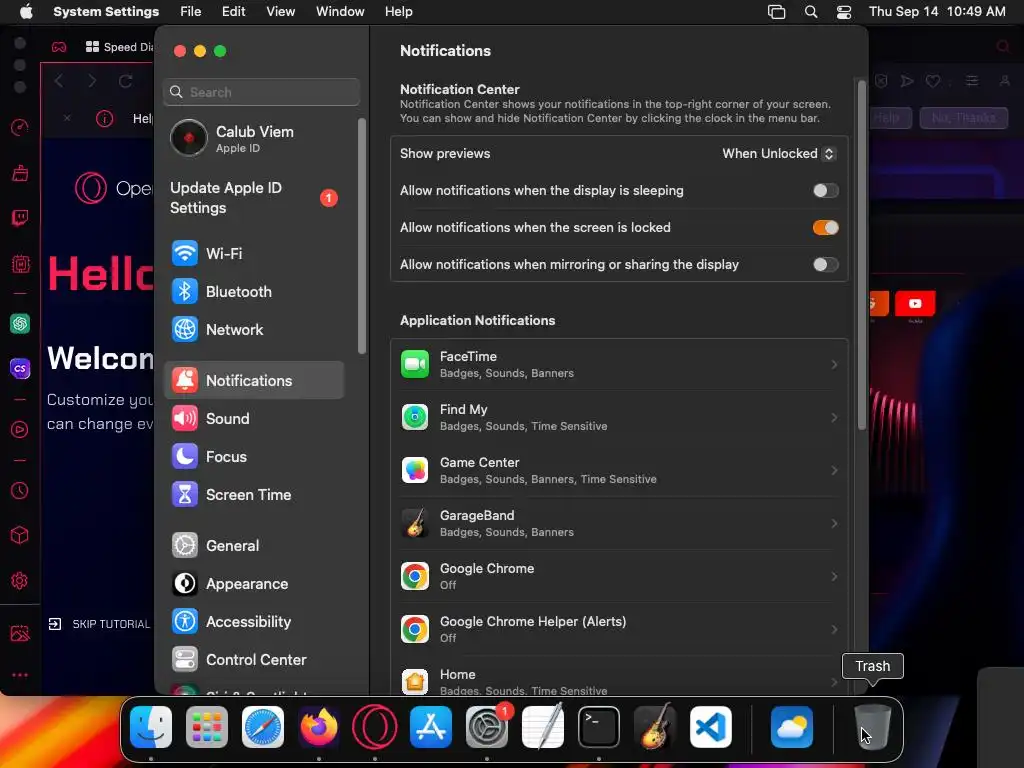
Task: Open Trash in the Dock
Action: point(872,727)
